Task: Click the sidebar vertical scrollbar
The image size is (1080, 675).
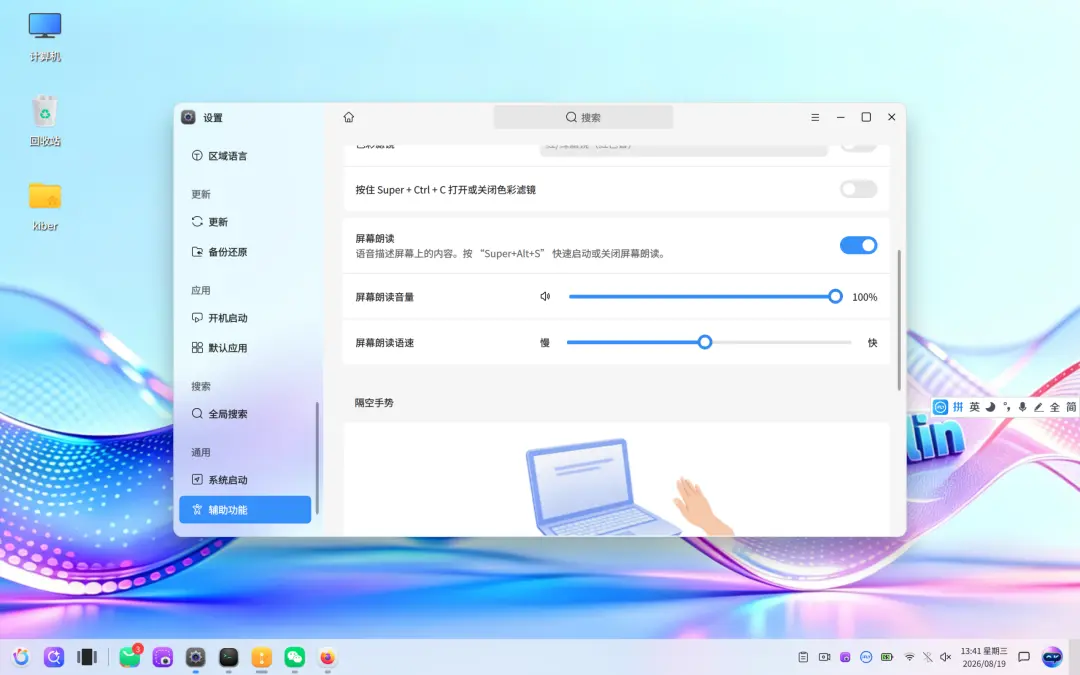Action: (317, 458)
